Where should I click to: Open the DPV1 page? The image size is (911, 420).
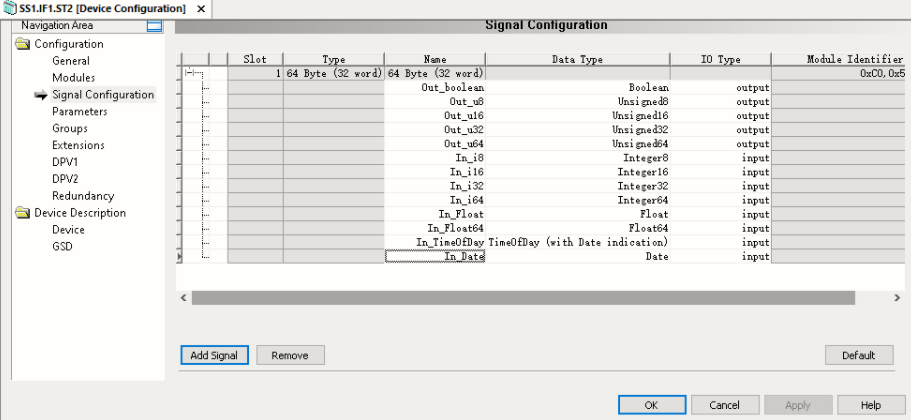[64, 162]
